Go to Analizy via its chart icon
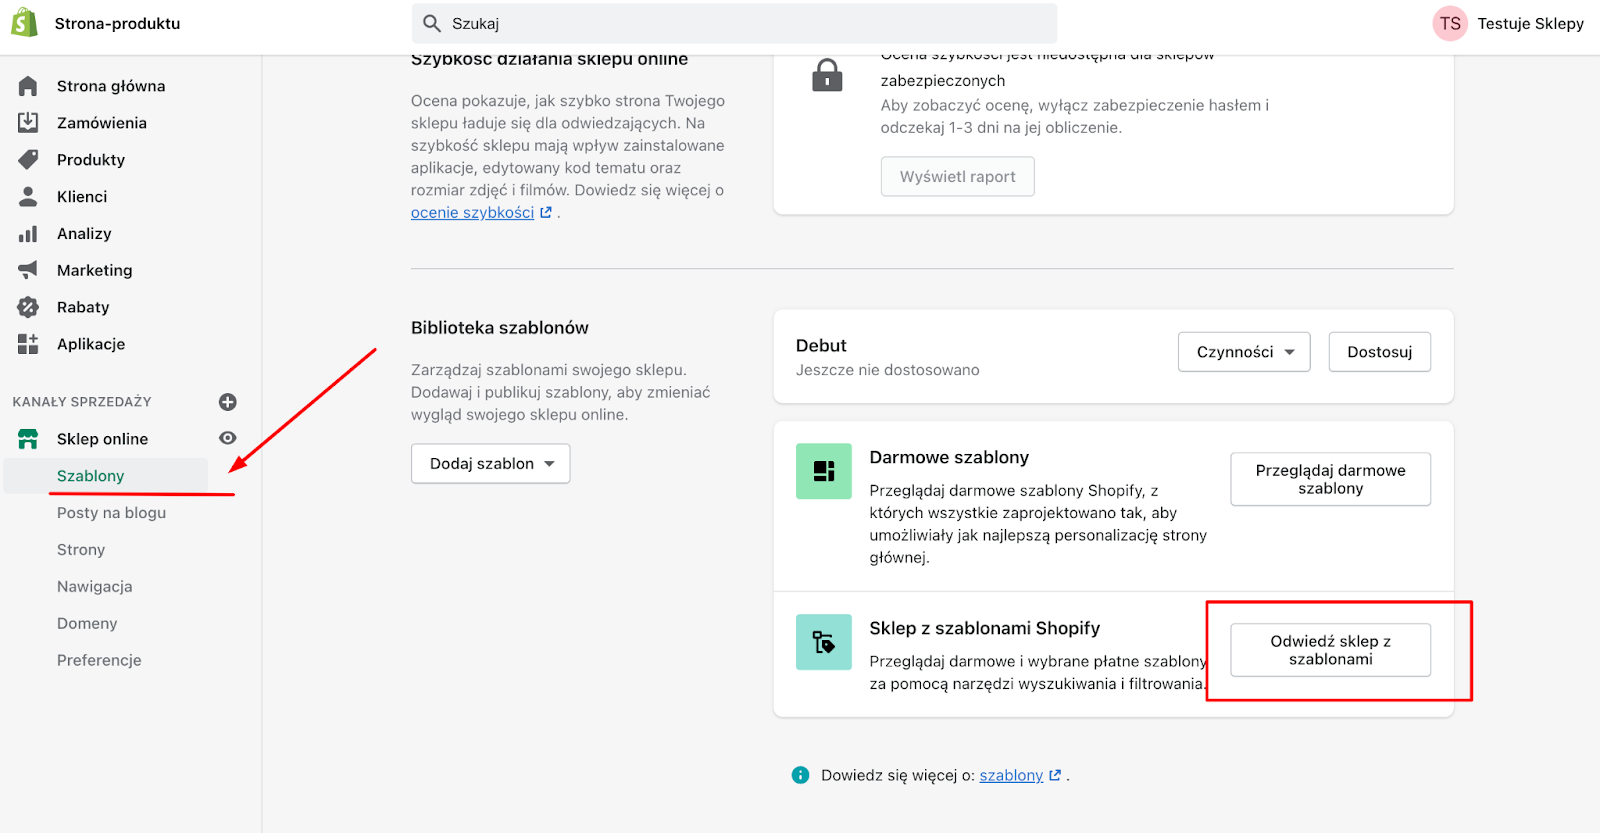This screenshot has width=1600, height=833. pyautogui.click(x=84, y=233)
